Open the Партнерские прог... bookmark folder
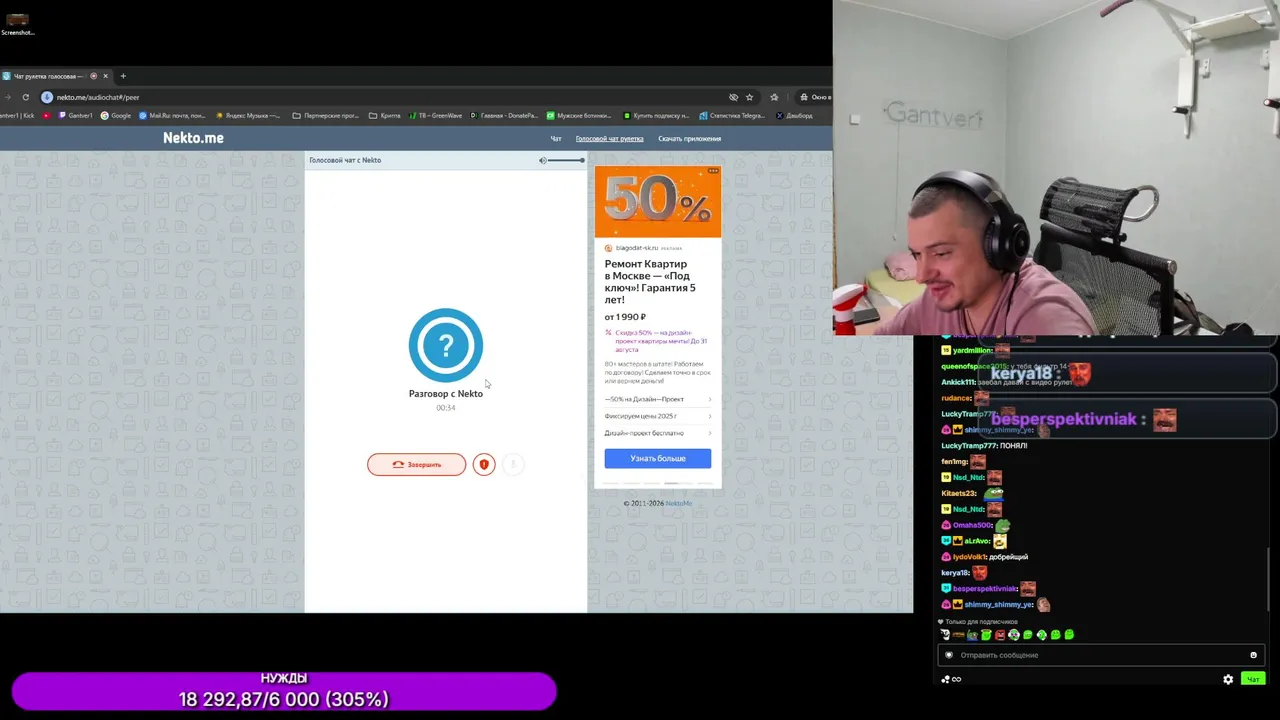 click(x=326, y=116)
